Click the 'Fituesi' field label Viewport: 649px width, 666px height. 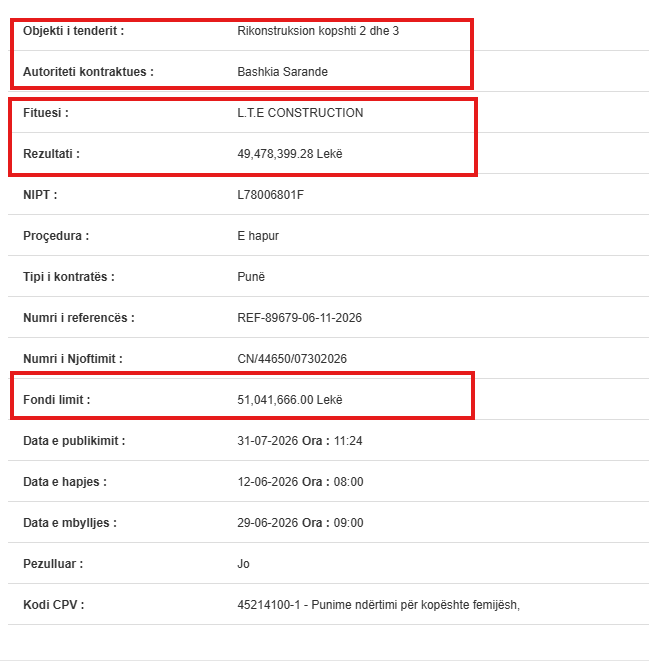point(46,113)
